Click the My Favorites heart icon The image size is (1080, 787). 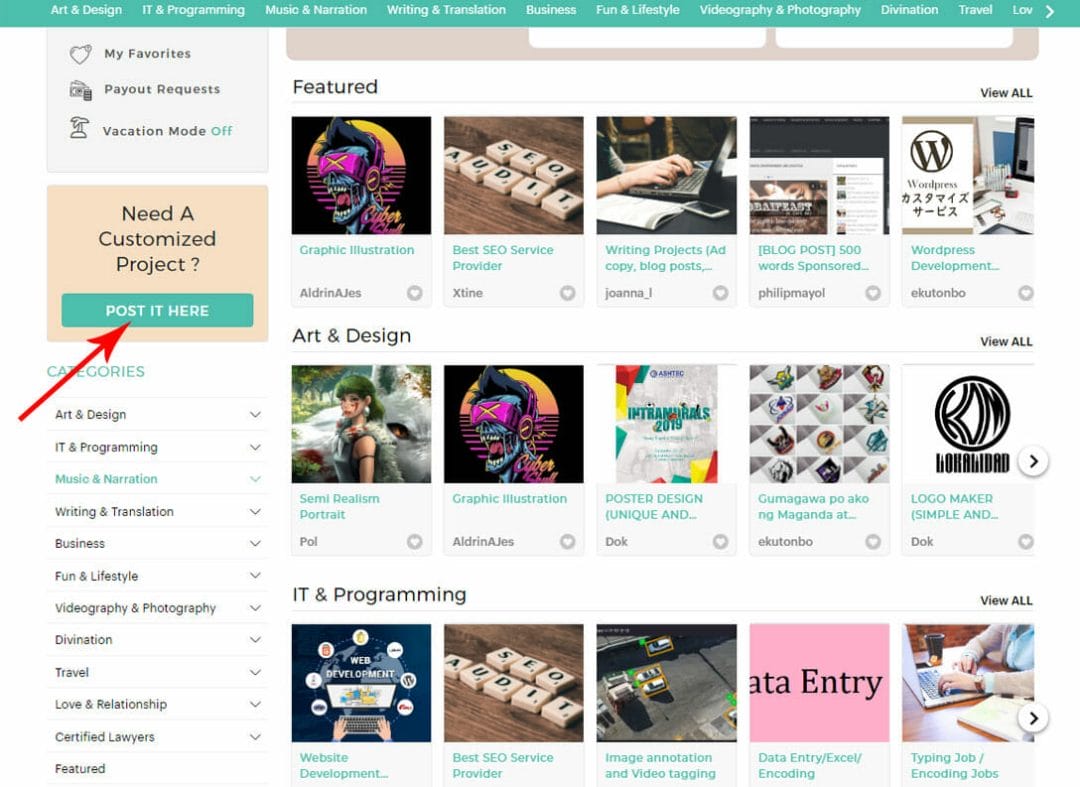pos(81,54)
